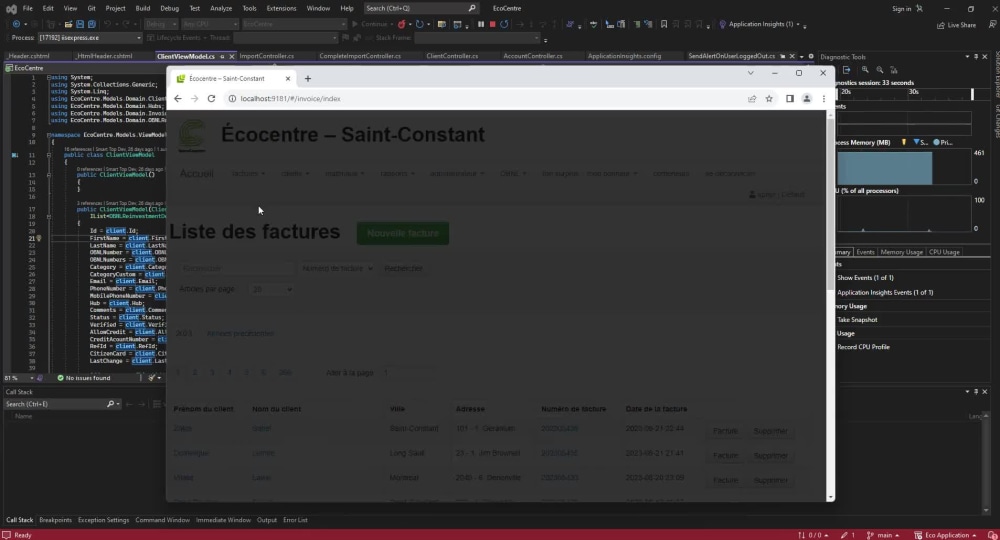Open the ApplicationInsights.config tab

(624, 56)
